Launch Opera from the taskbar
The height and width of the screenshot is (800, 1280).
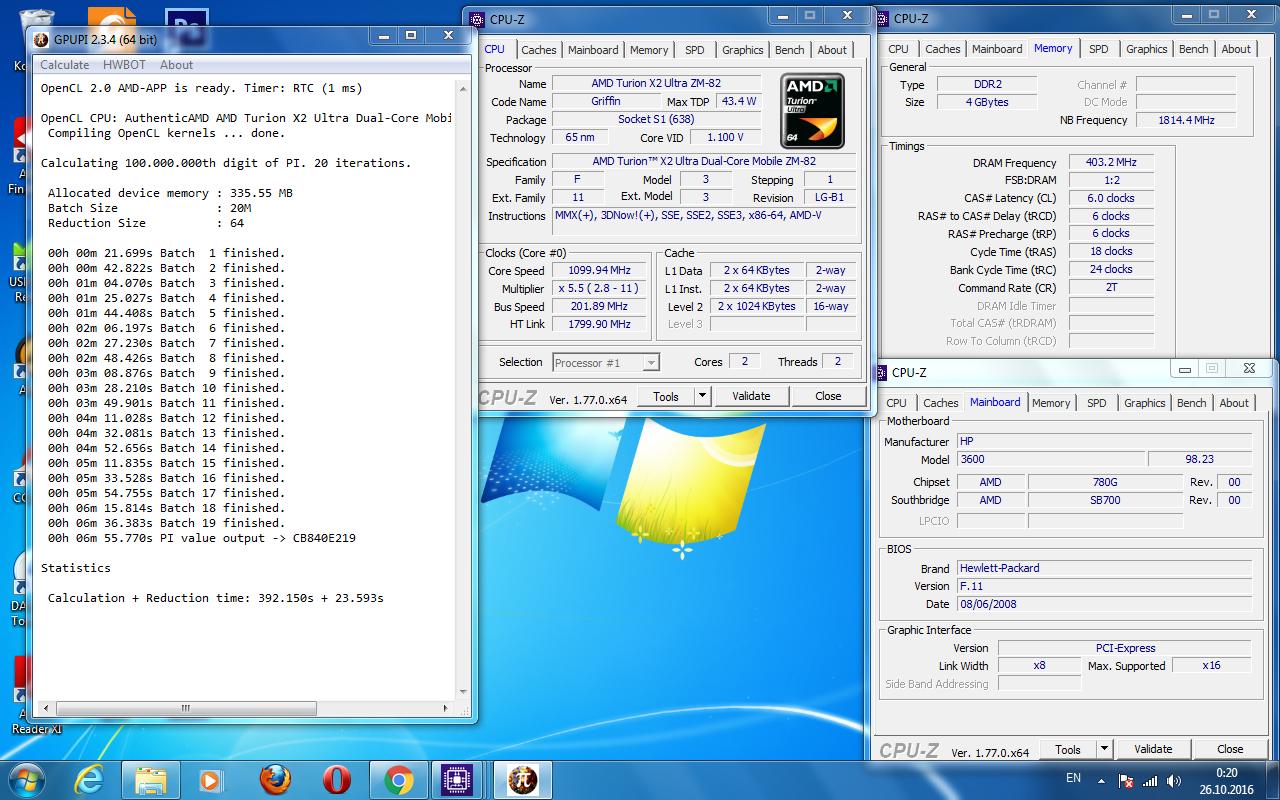(x=337, y=779)
